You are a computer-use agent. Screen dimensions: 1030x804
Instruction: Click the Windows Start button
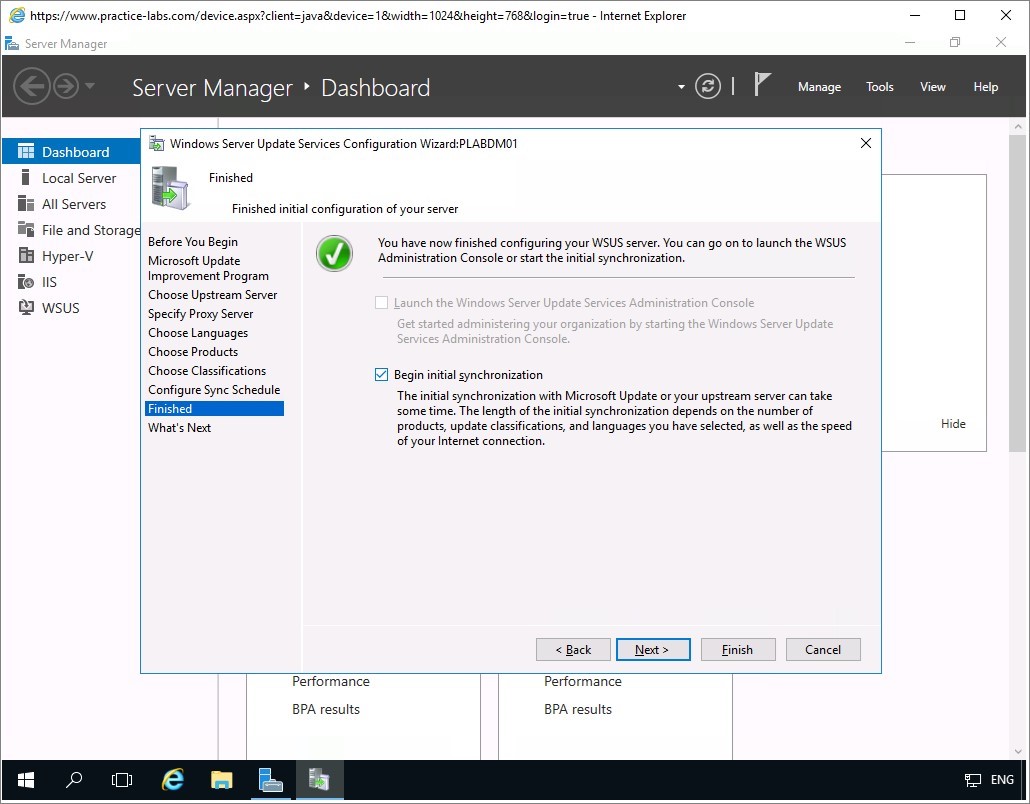25,780
